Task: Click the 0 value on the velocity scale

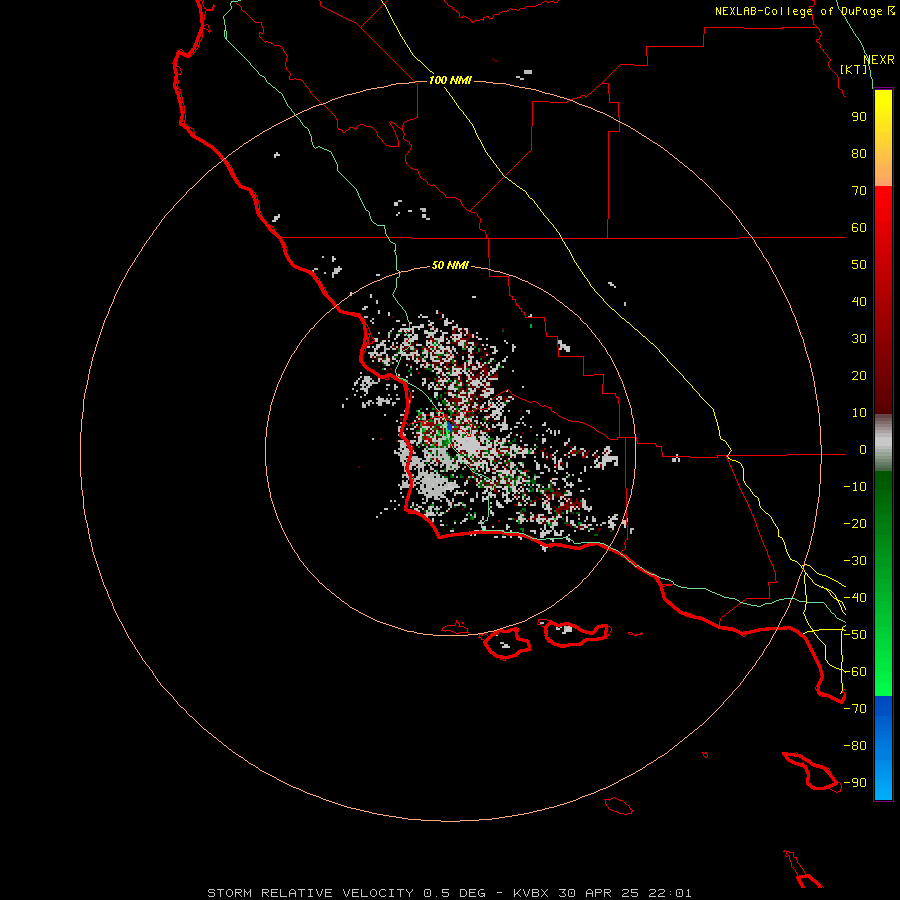Action: pyautogui.click(x=863, y=450)
